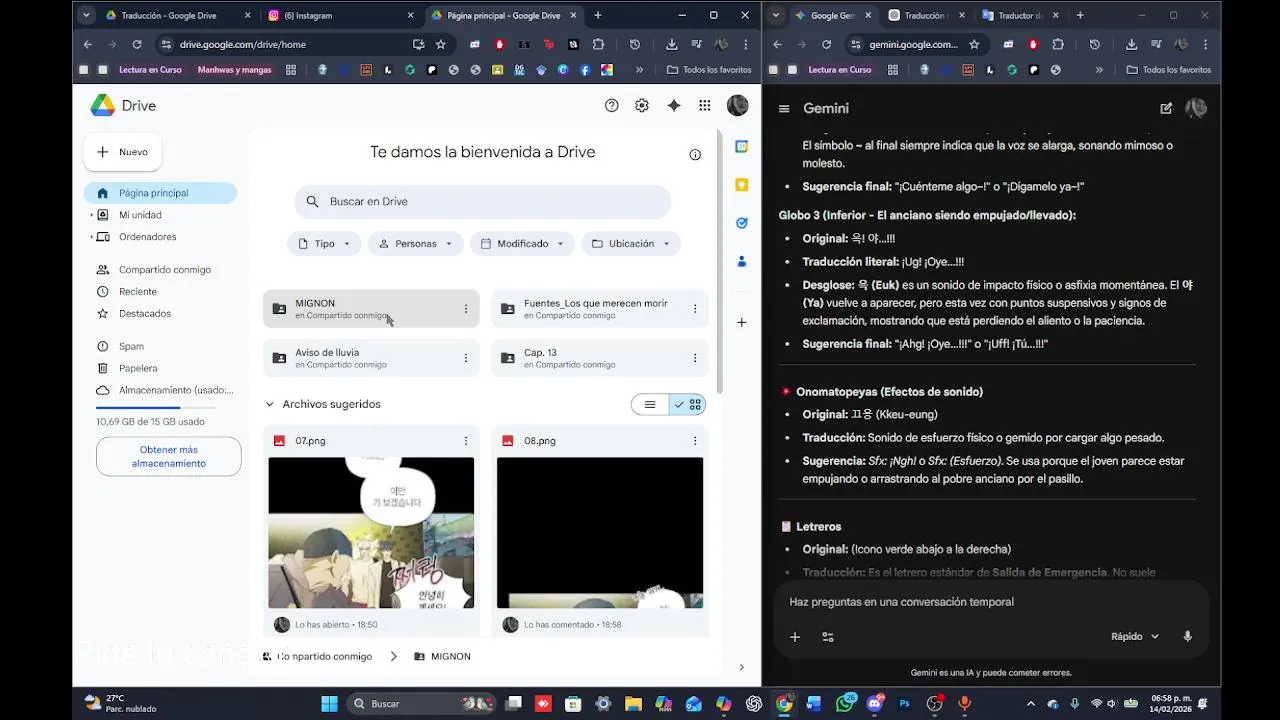Open Gemini sparkle icon in Drive header

click(x=674, y=106)
